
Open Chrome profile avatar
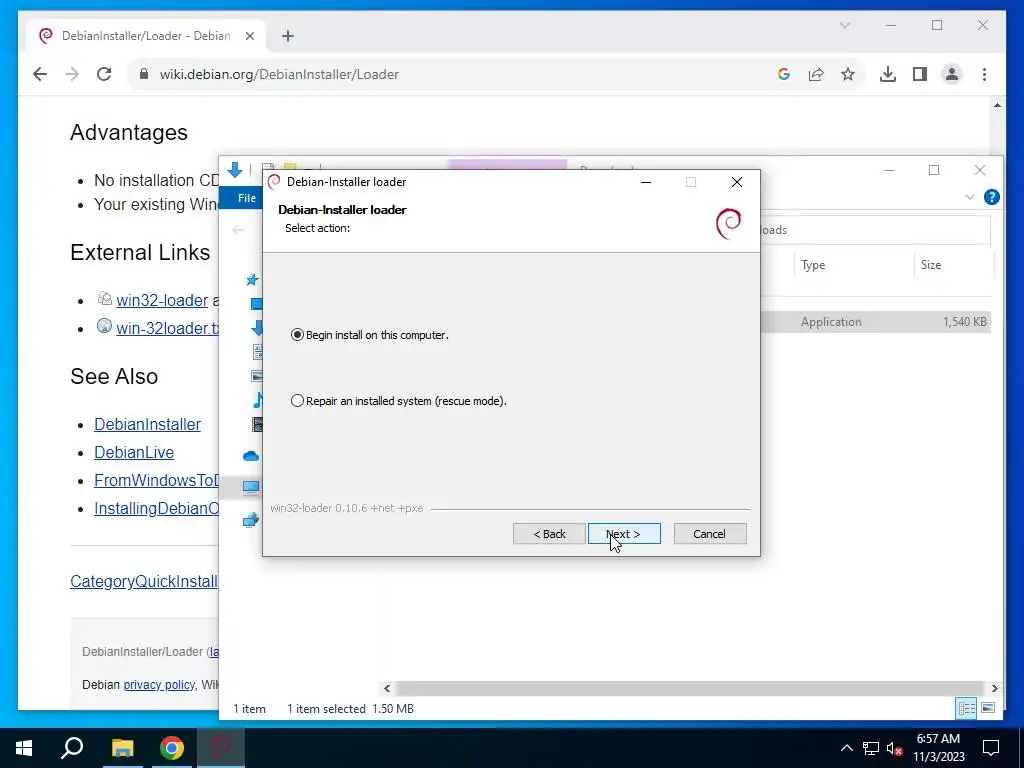click(952, 74)
